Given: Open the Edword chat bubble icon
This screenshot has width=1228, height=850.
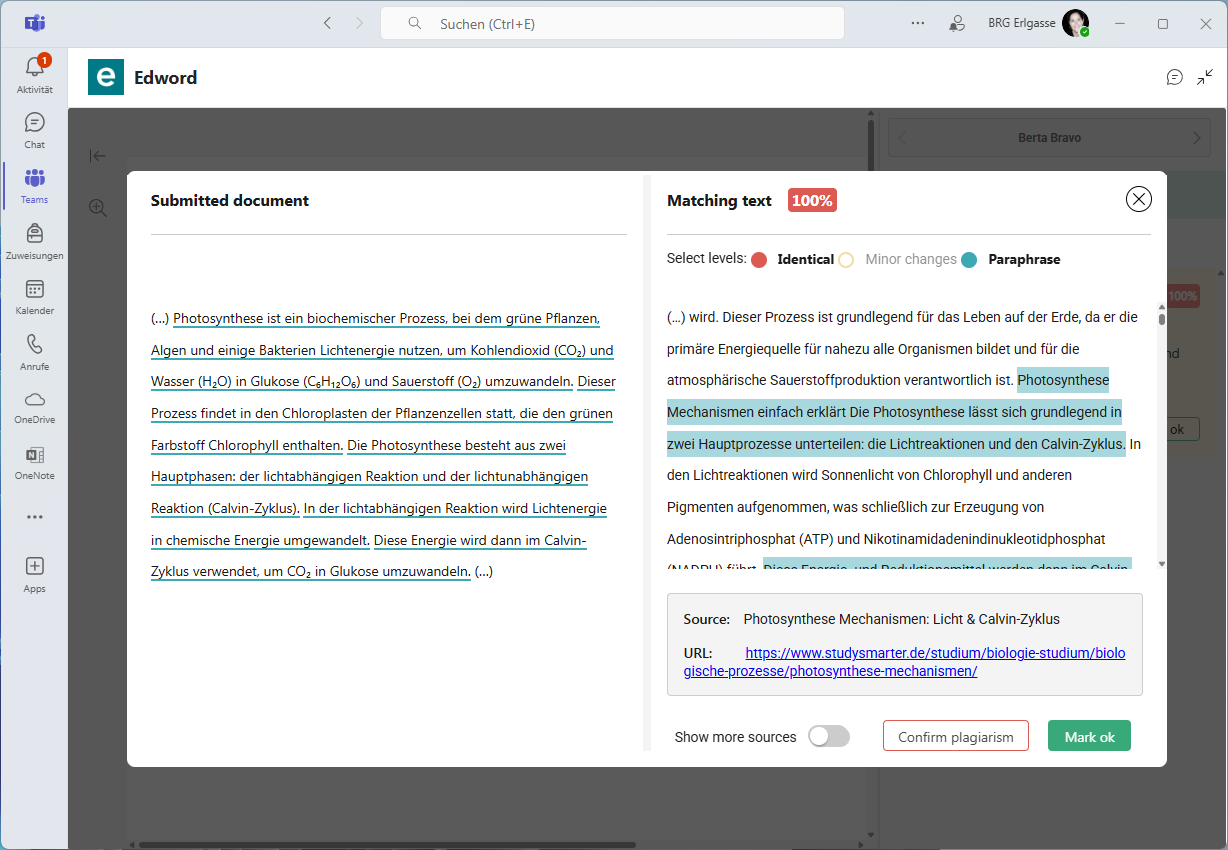Looking at the screenshot, I should point(1175,77).
